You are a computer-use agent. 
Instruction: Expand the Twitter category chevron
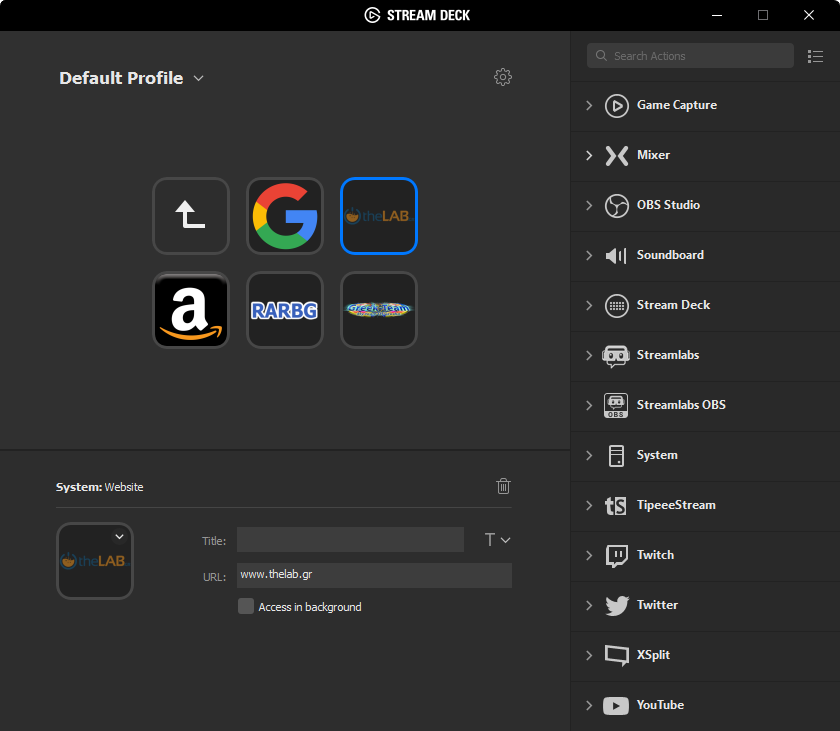589,606
